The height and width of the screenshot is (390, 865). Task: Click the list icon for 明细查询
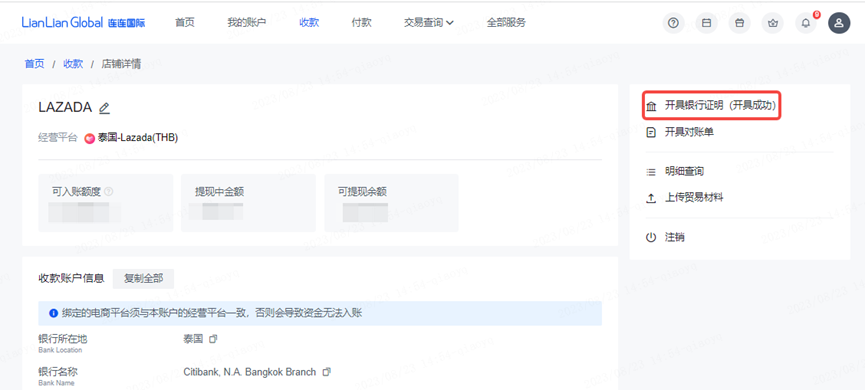coord(652,172)
